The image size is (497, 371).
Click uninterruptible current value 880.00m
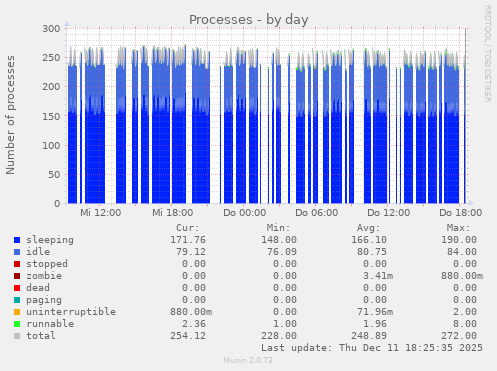coord(191,312)
